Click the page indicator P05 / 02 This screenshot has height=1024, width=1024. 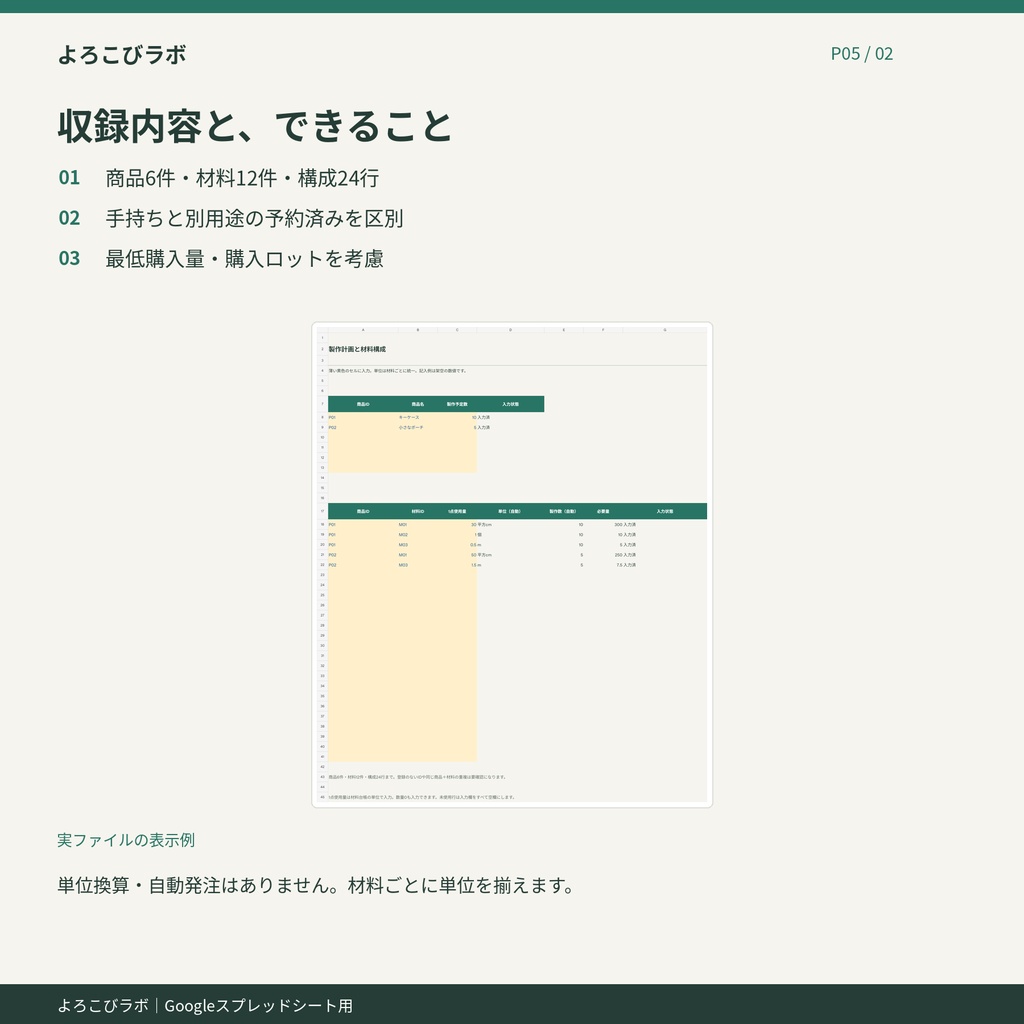861,54
